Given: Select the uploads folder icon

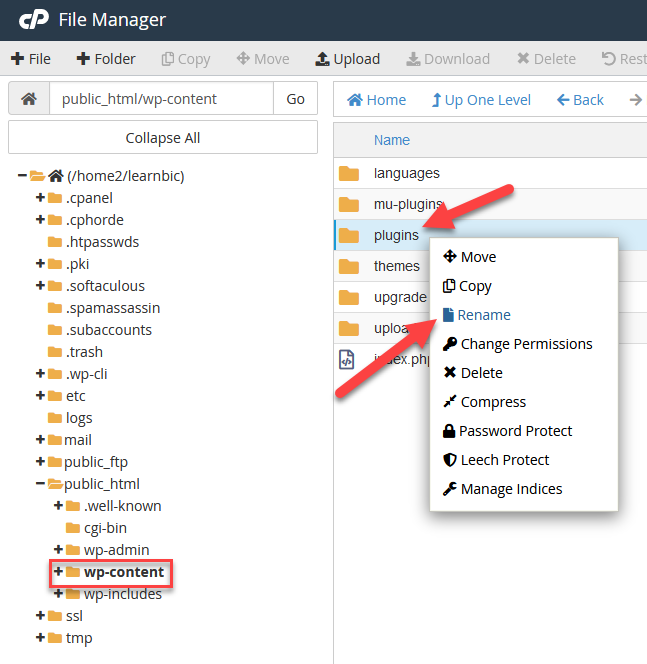Looking at the screenshot, I should point(349,328).
